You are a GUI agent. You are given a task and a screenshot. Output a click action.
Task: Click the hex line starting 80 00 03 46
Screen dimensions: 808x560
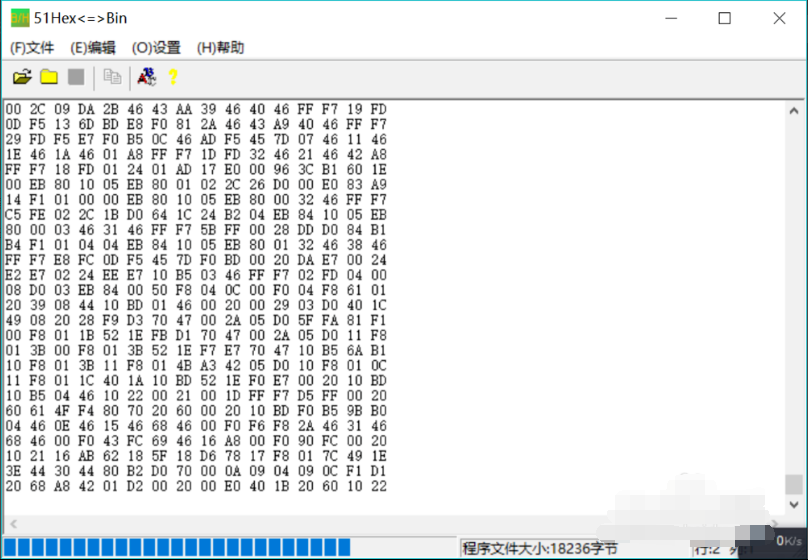[x=196, y=230]
